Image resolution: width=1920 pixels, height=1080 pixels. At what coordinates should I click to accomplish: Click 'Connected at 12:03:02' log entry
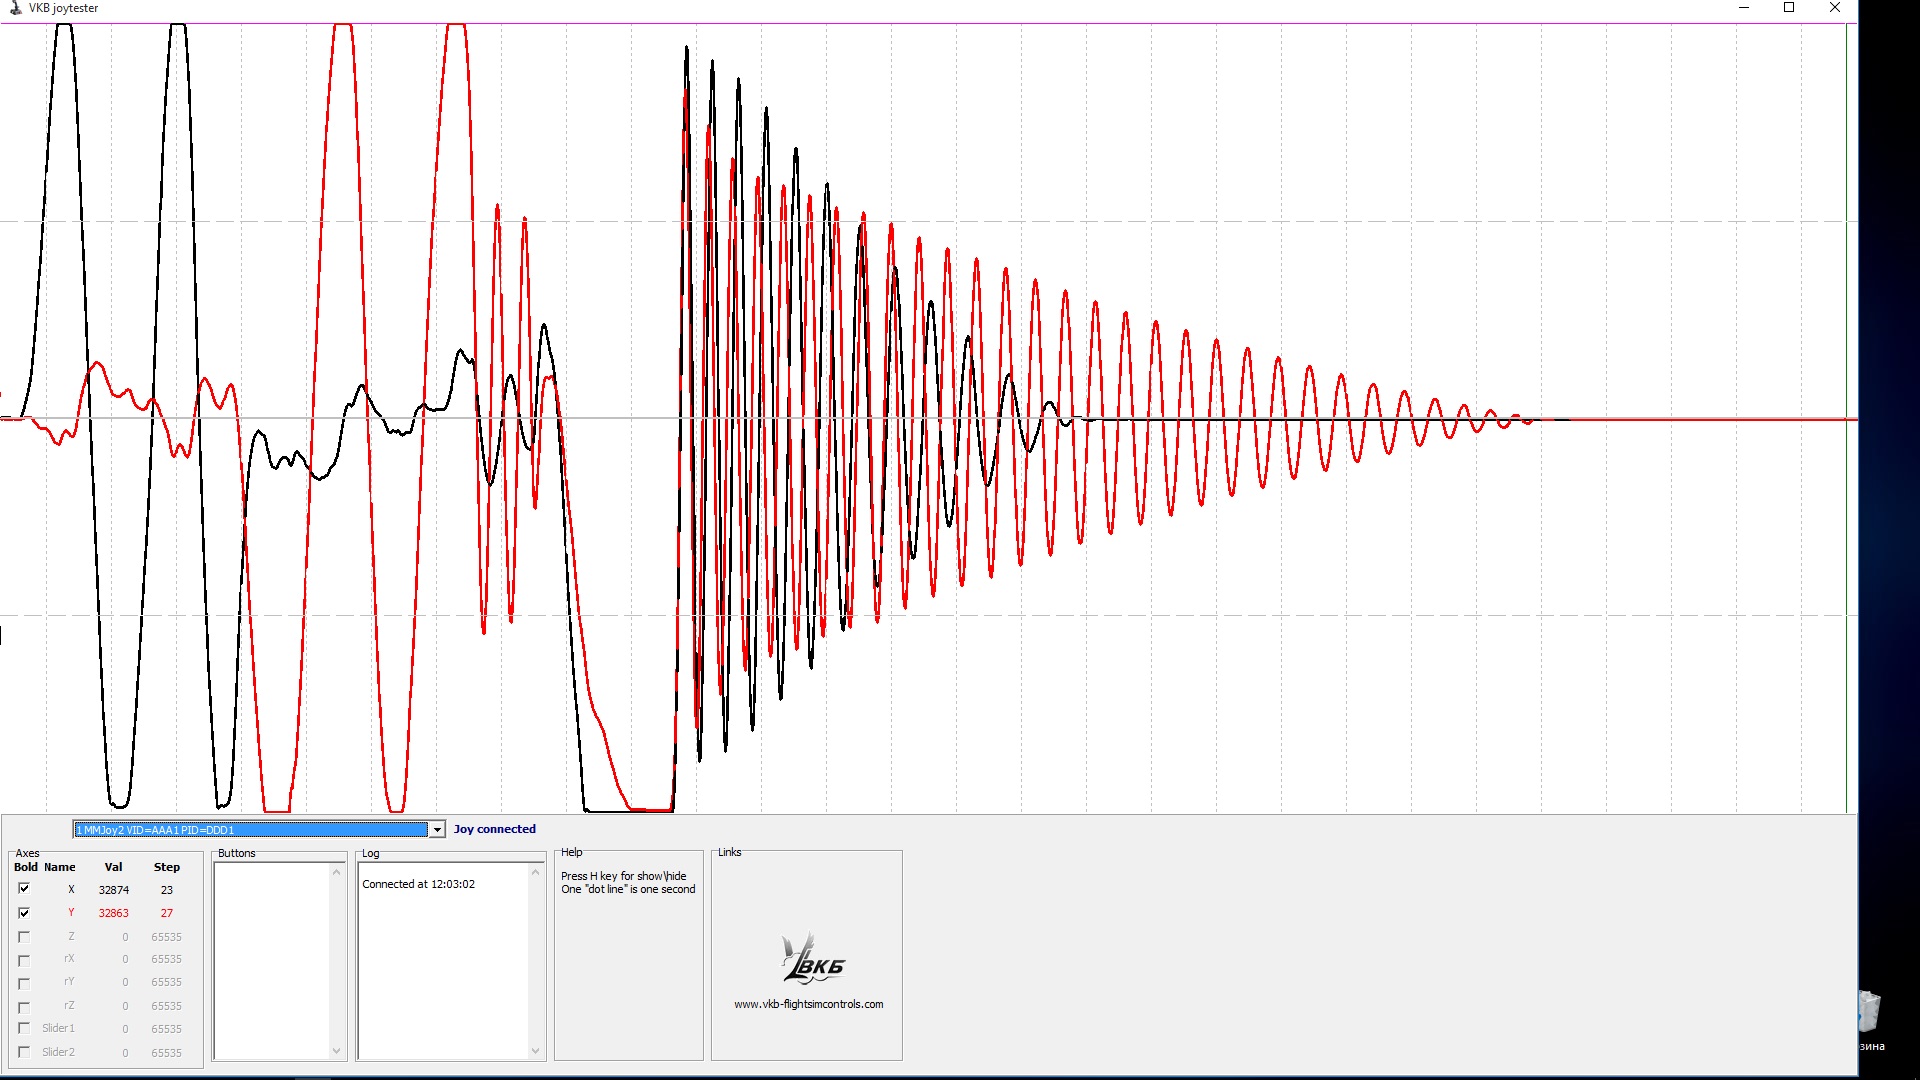(x=418, y=884)
